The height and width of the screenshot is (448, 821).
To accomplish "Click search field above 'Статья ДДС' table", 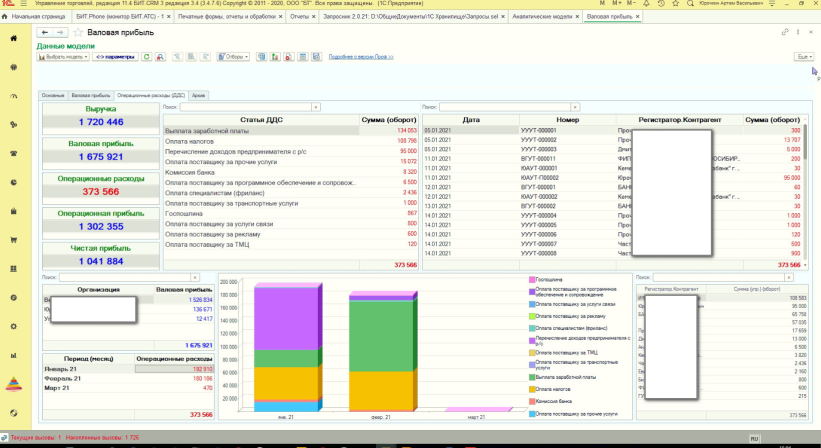I will 247,105.
